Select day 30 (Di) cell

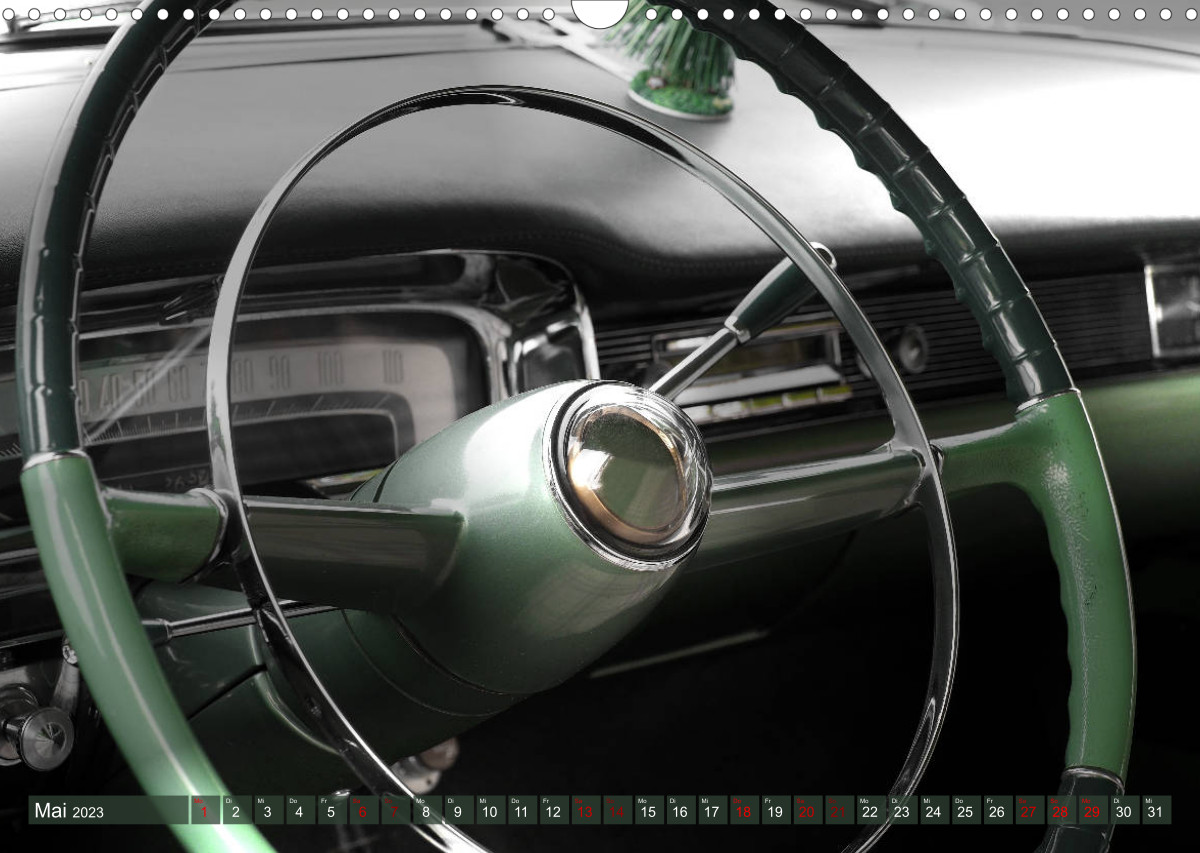1124,810
